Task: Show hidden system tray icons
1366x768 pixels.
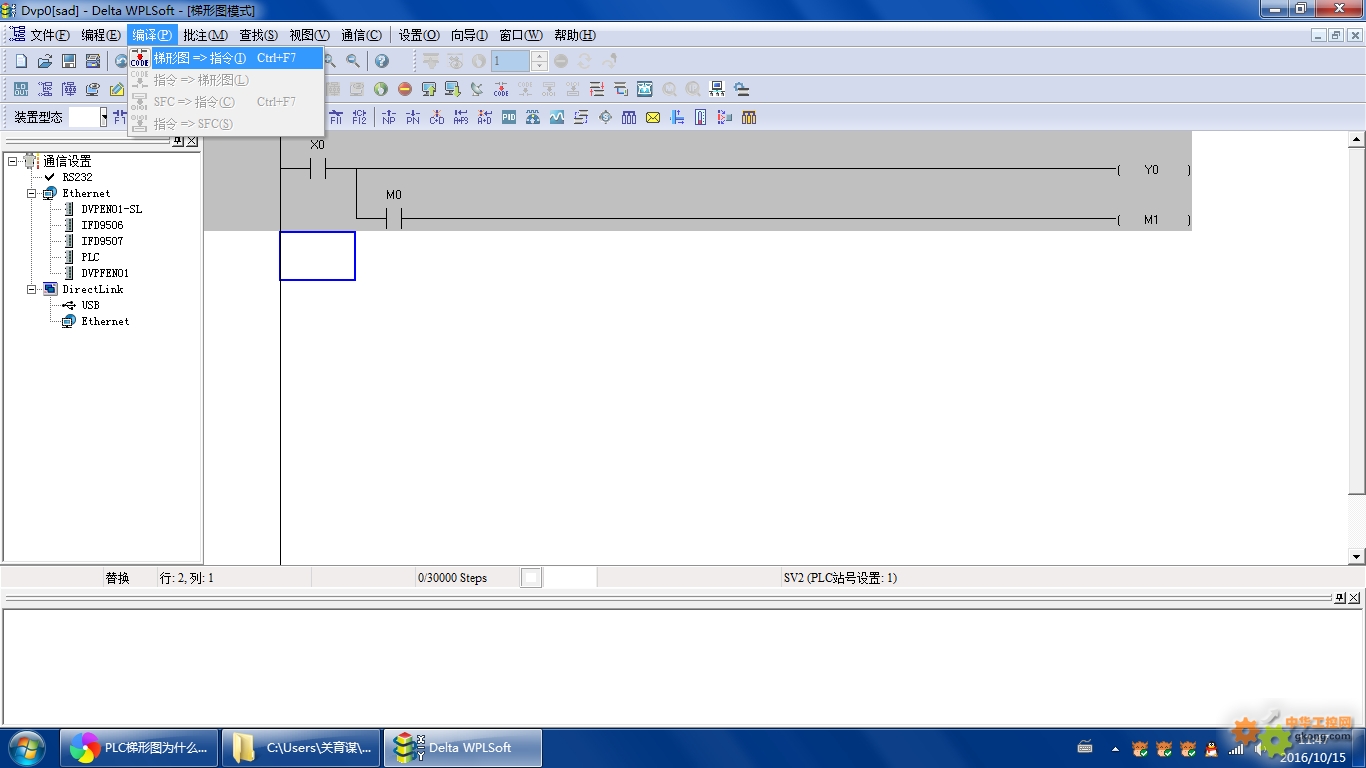Action: (x=1115, y=748)
